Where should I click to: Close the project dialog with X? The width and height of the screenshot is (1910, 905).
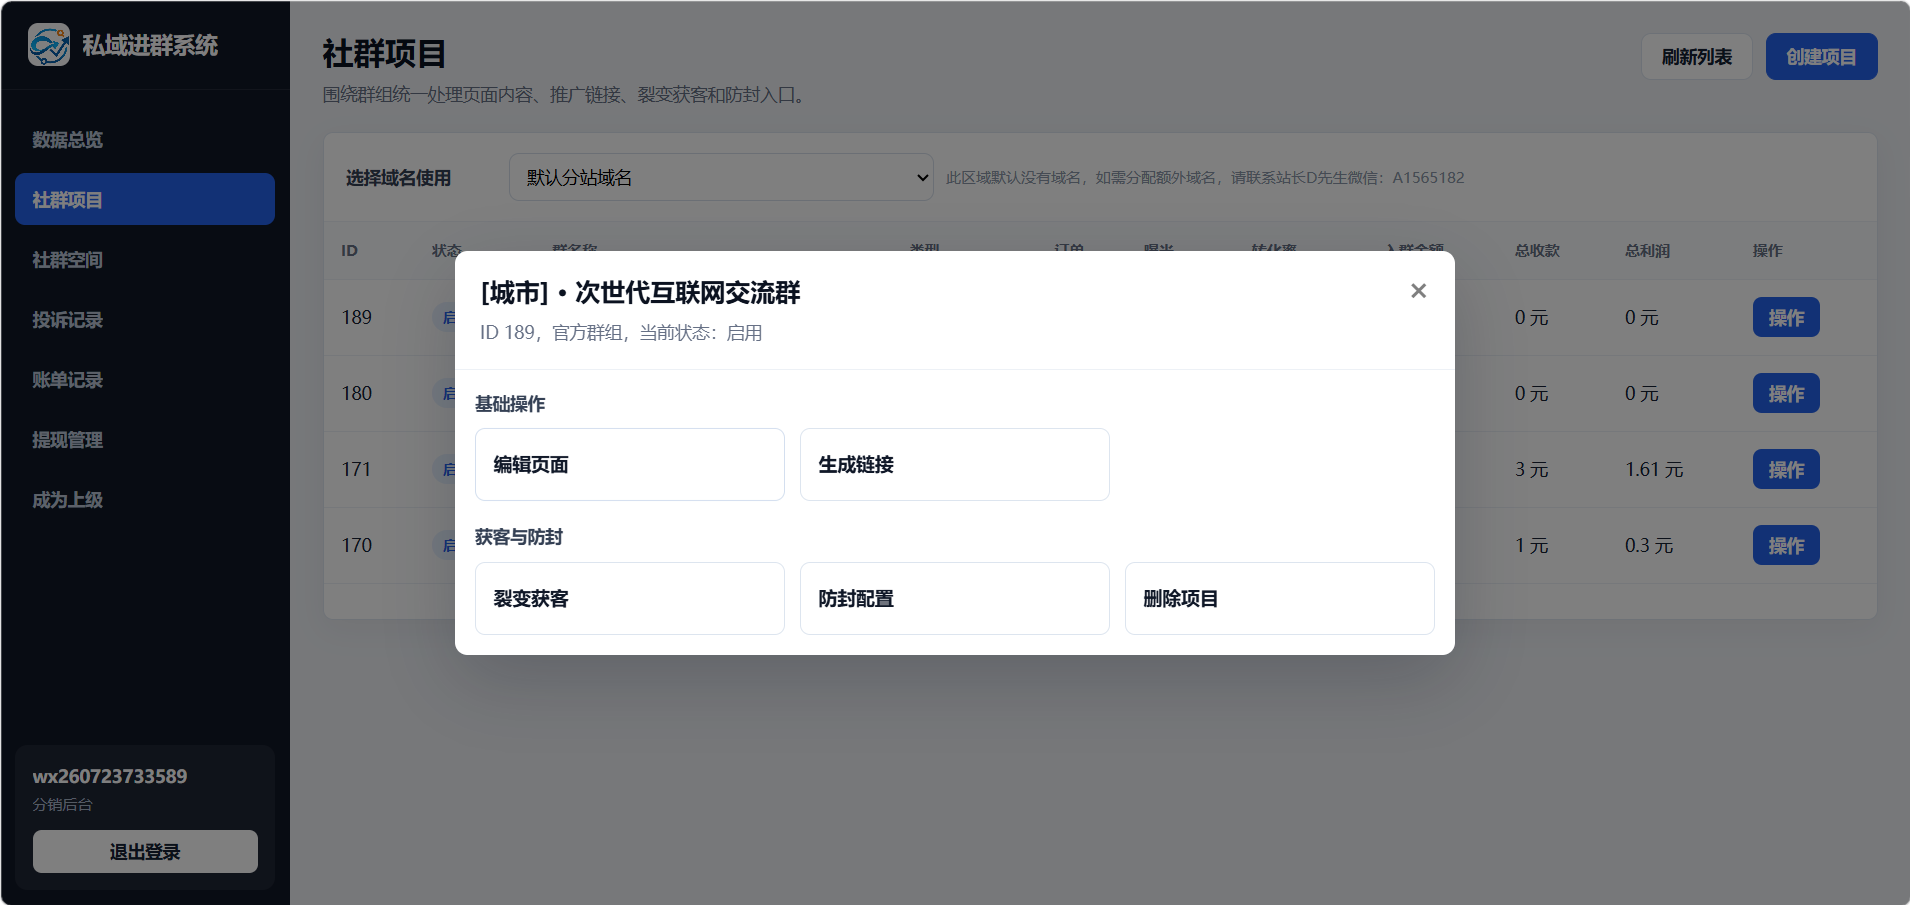[1418, 291]
